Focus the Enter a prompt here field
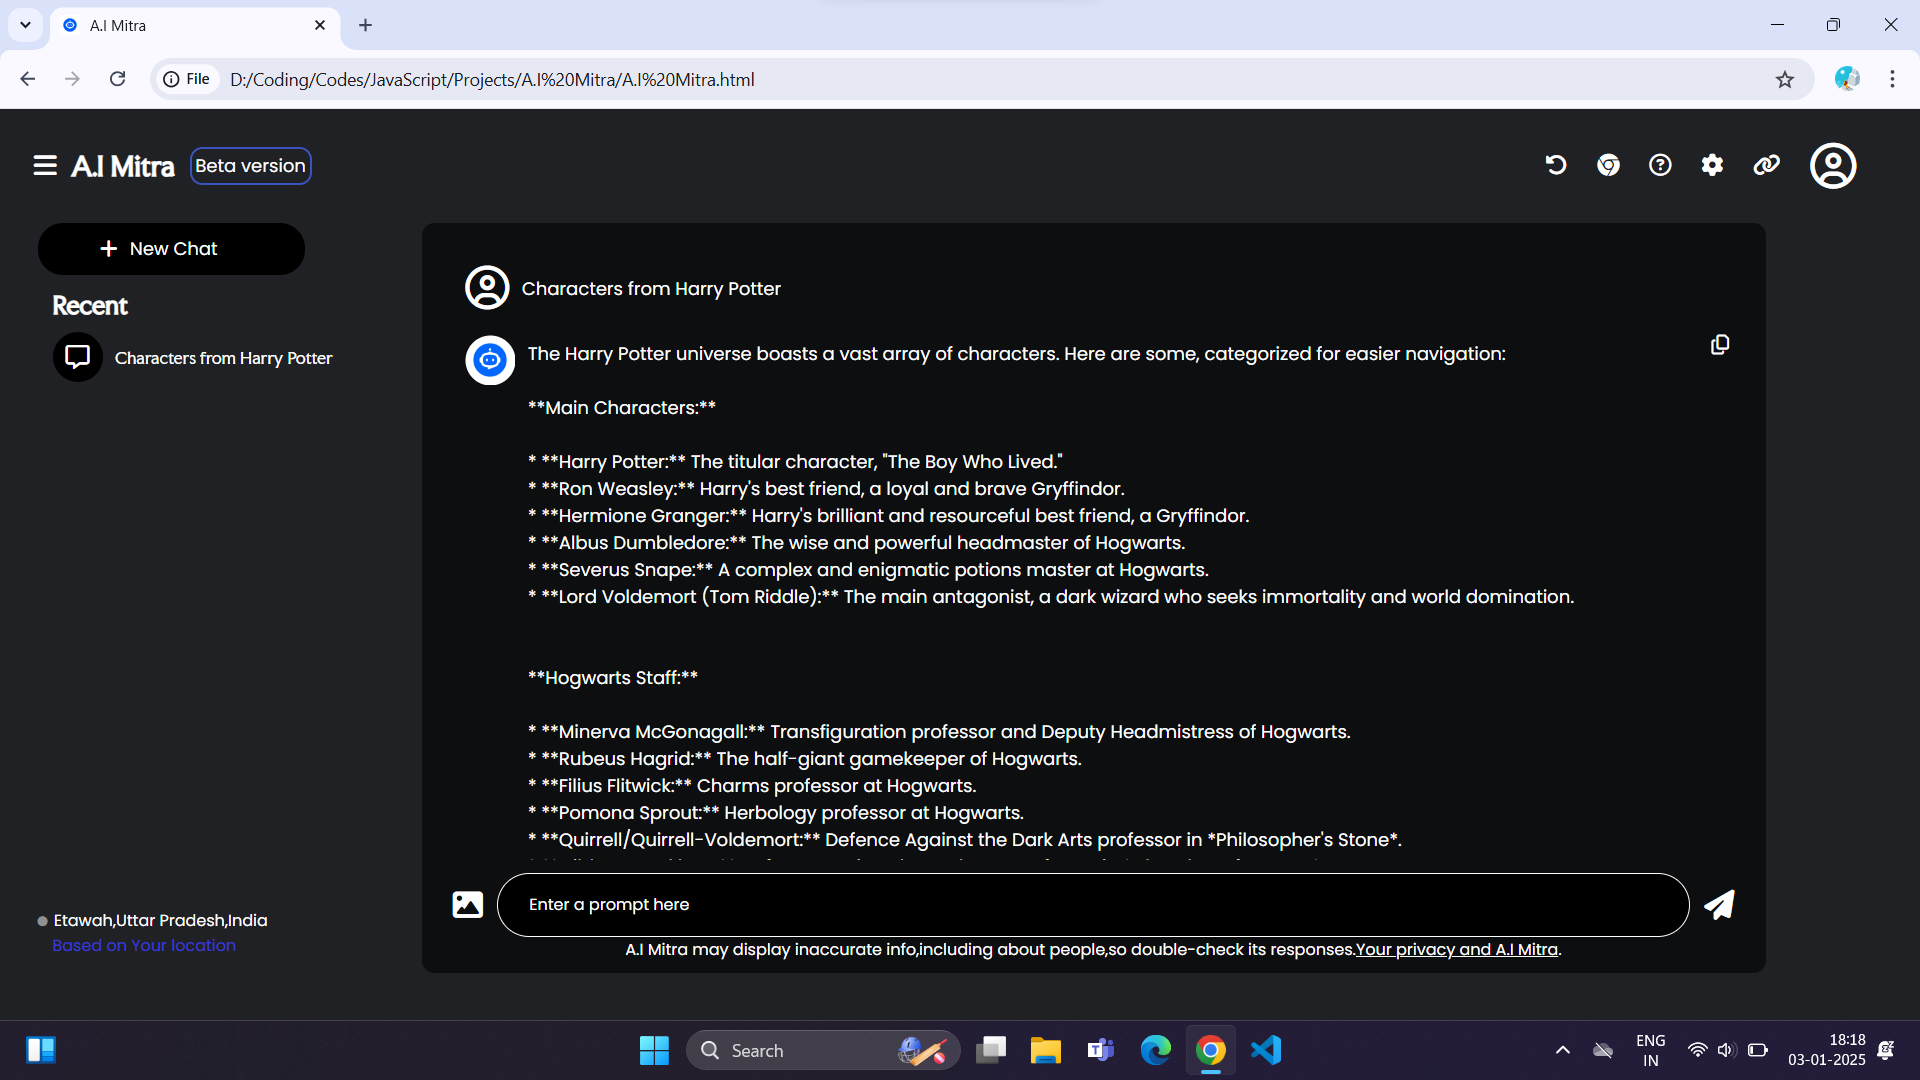 tap(1093, 905)
